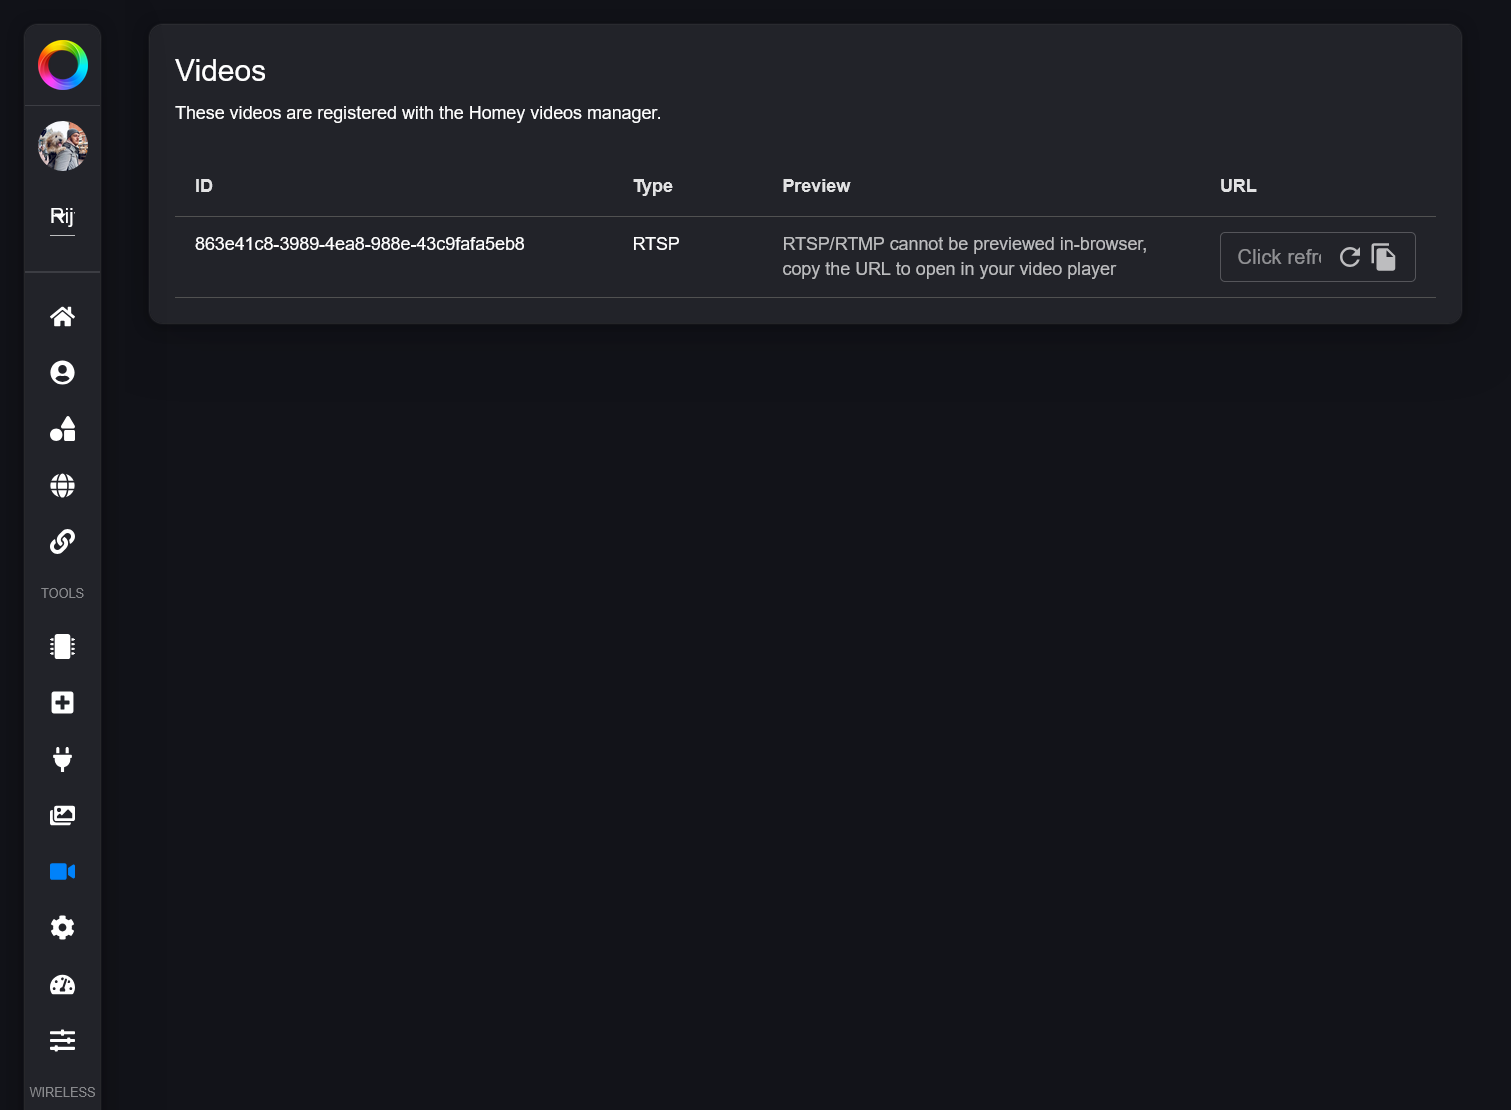Click the Homey rainbow ring logo
The height and width of the screenshot is (1110, 1511).
tap(63, 66)
